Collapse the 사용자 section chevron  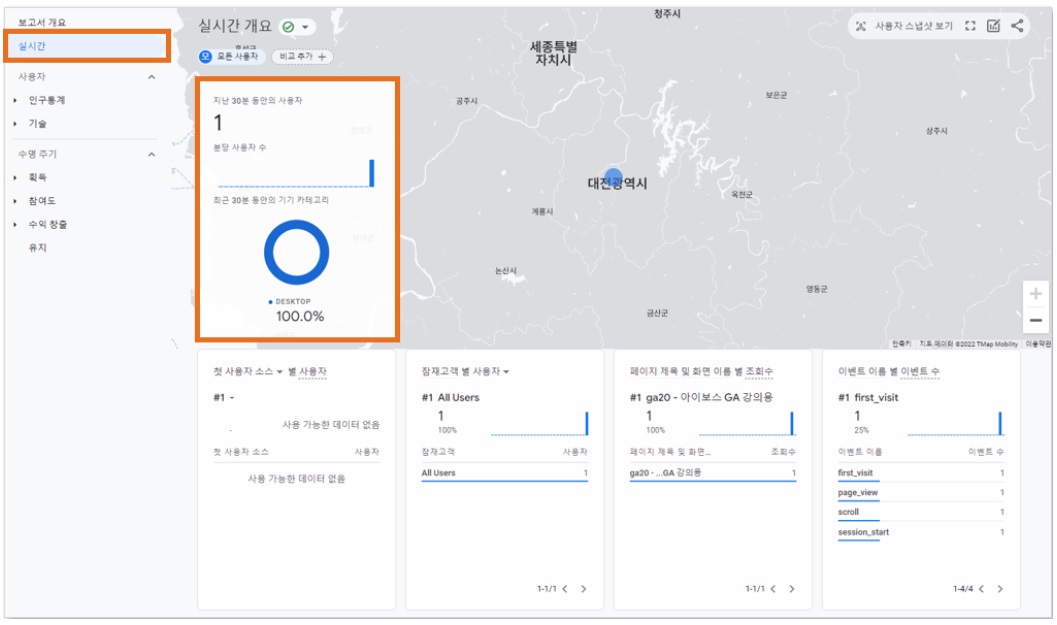pos(152,77)
